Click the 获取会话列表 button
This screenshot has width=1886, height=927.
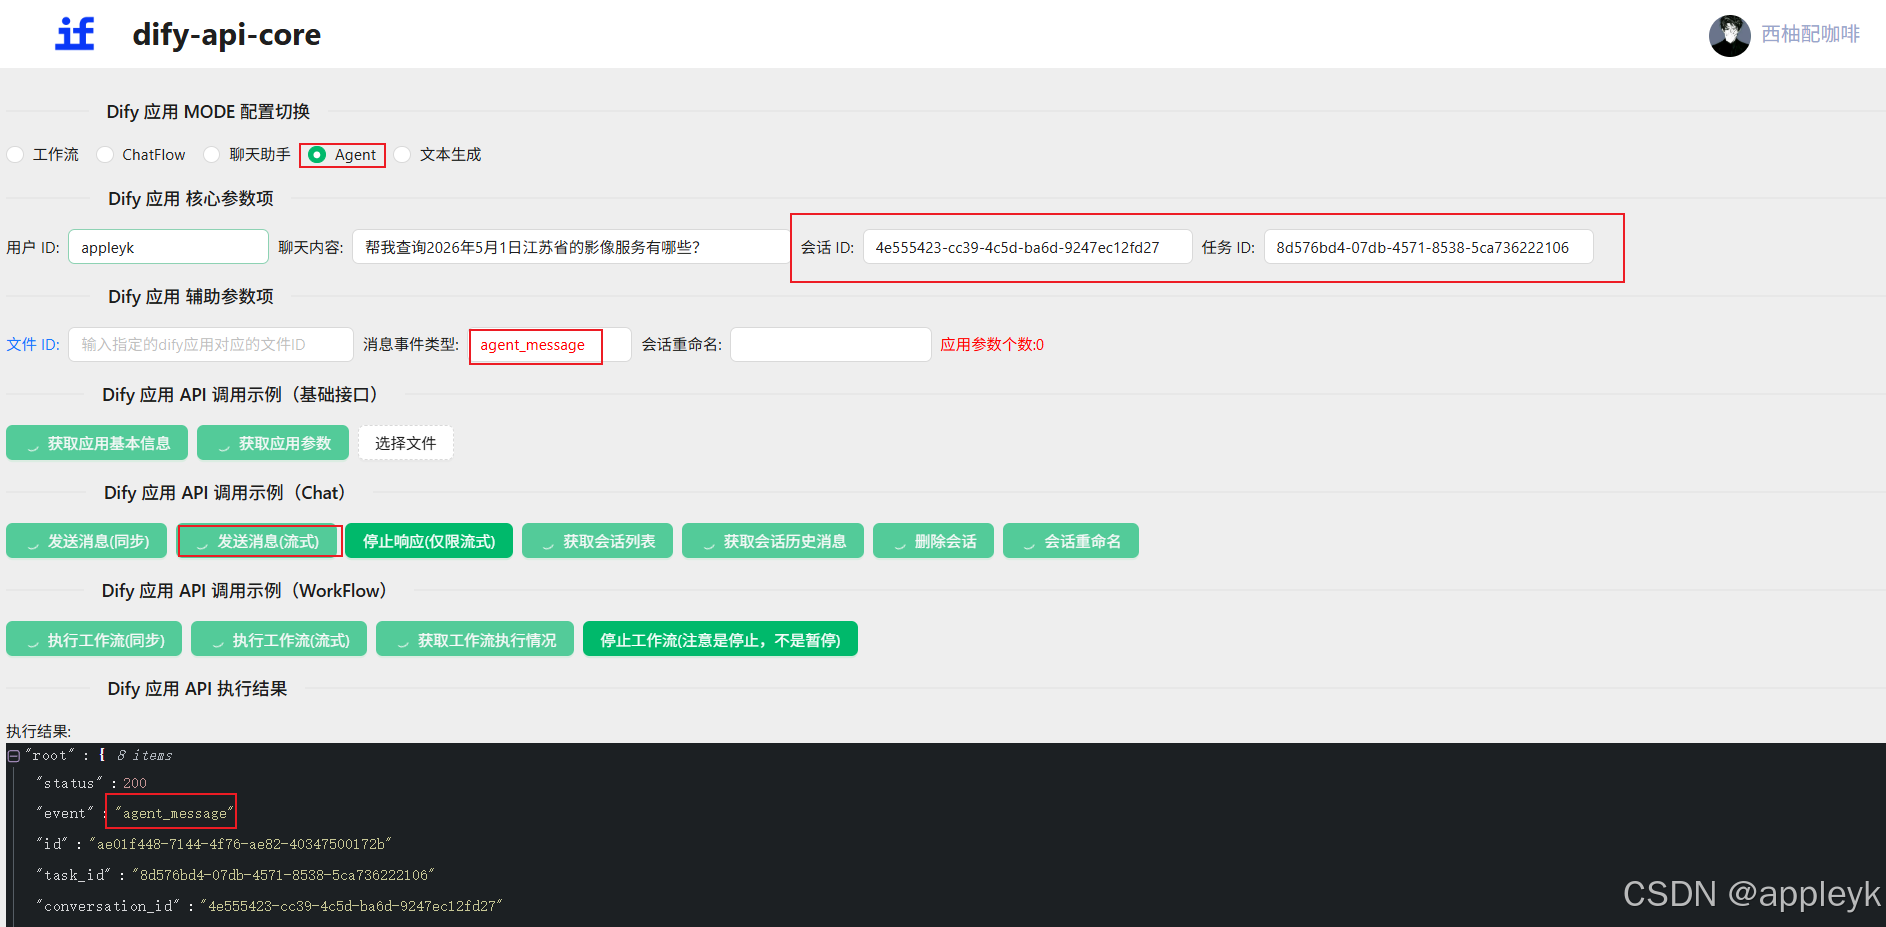point(597,541)
